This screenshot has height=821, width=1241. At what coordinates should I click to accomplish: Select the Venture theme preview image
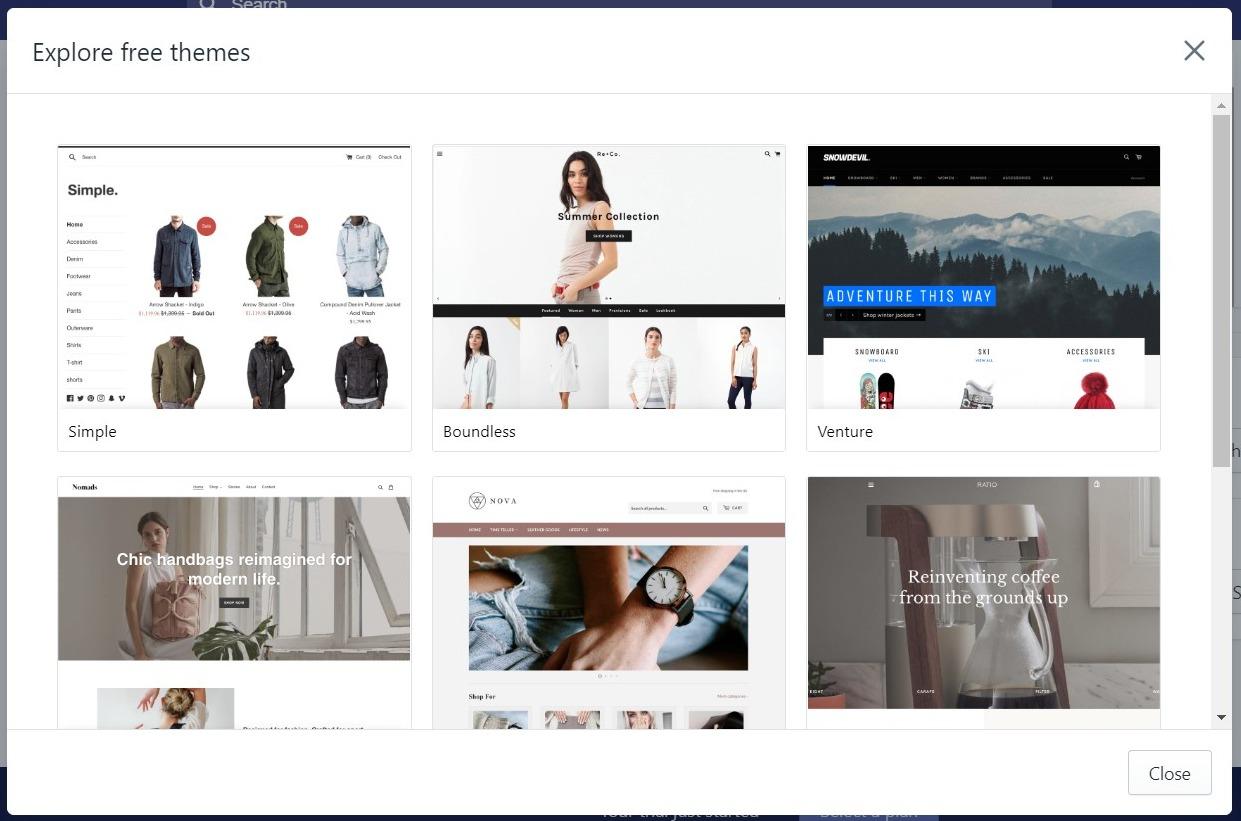point(983,277)
